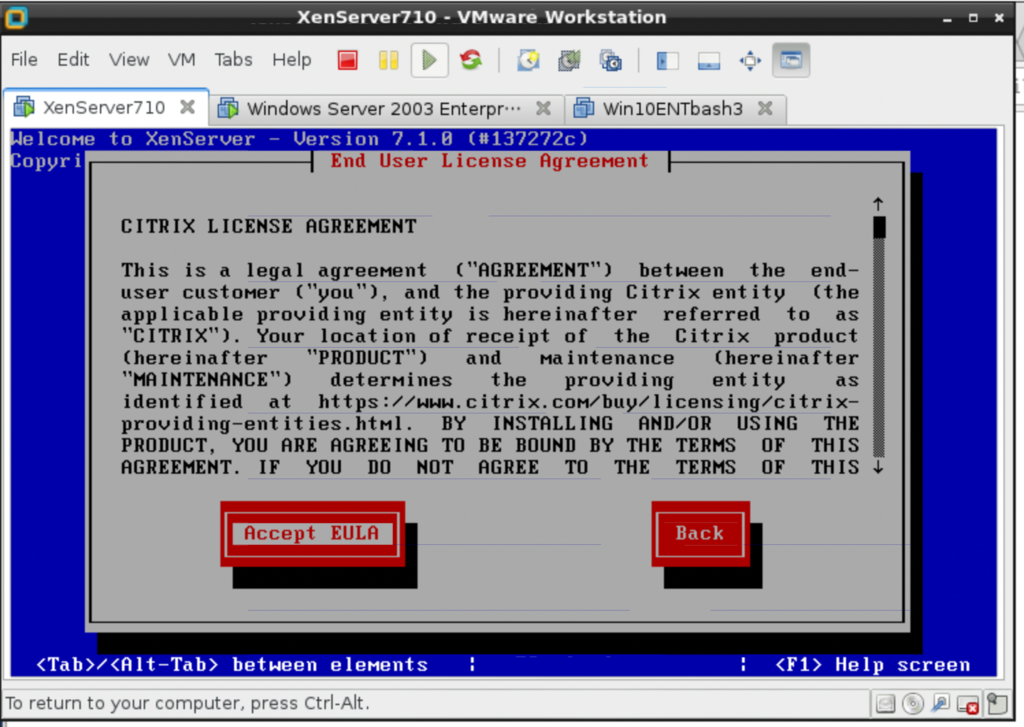Click the hard disk status icon
Image resolution: width=1024 pixels, height=727 pixels.
click(x=885, y=703)
